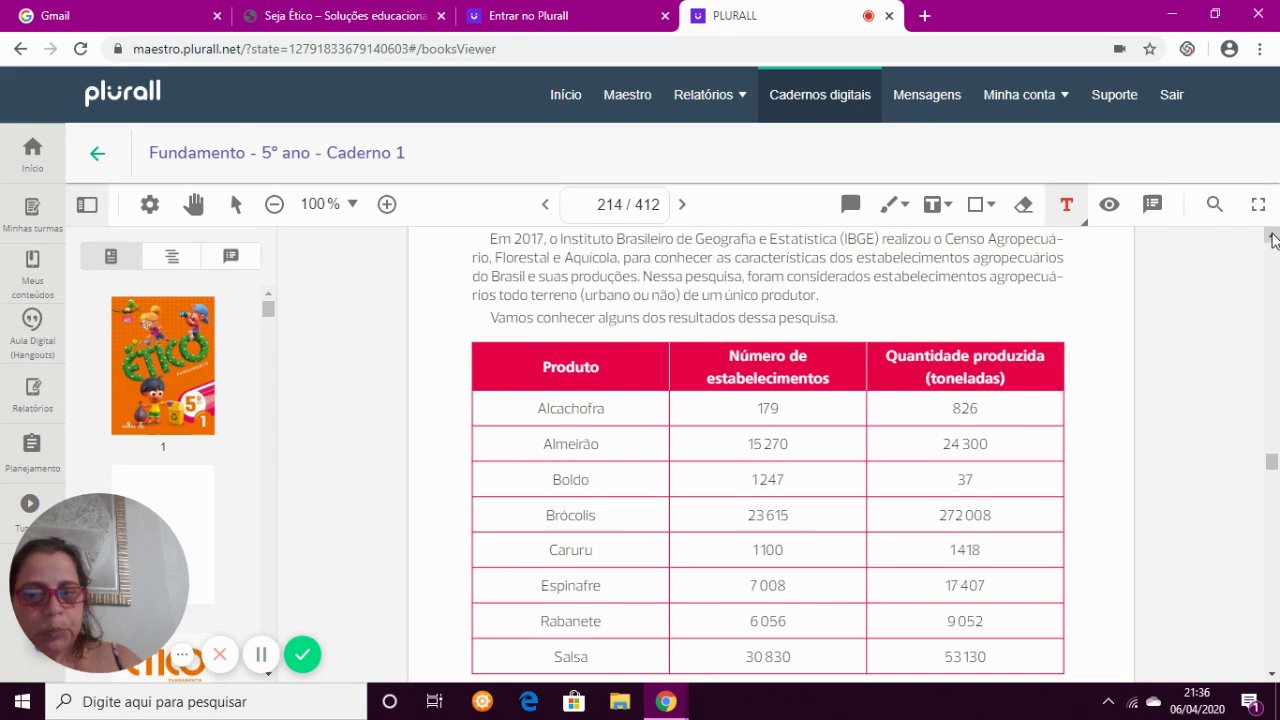
Task: Select the comment bubble tool
Action: (850, 204)
